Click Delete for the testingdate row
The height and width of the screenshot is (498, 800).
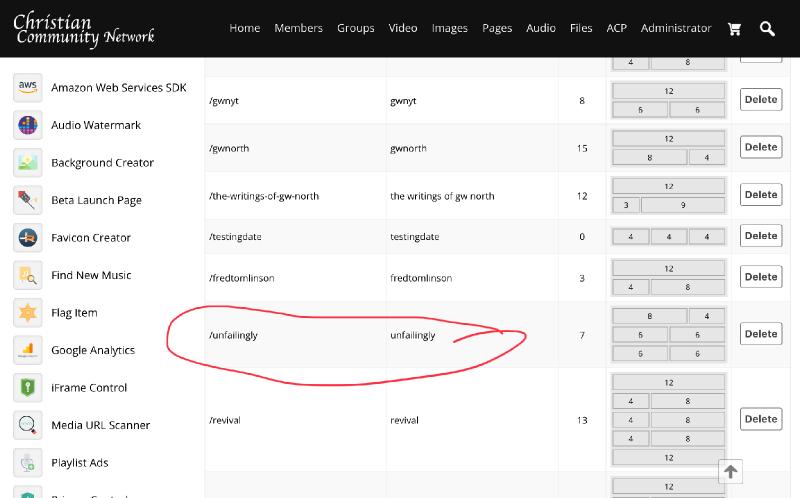760,236
